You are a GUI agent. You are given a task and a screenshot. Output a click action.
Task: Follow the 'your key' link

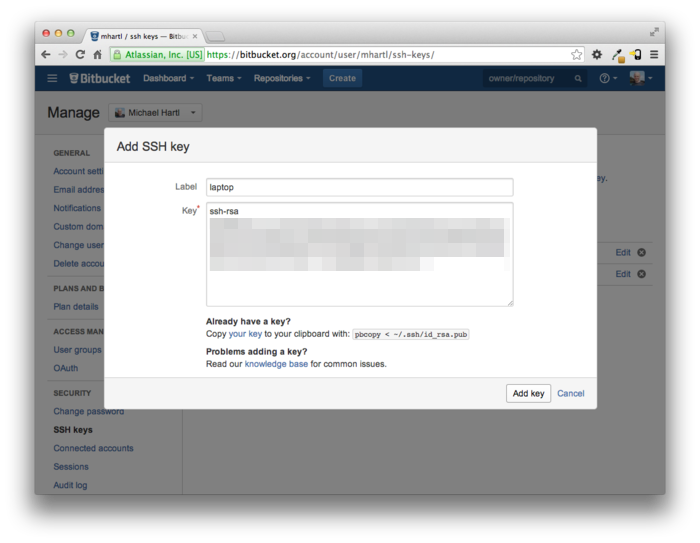coord(245,334)
